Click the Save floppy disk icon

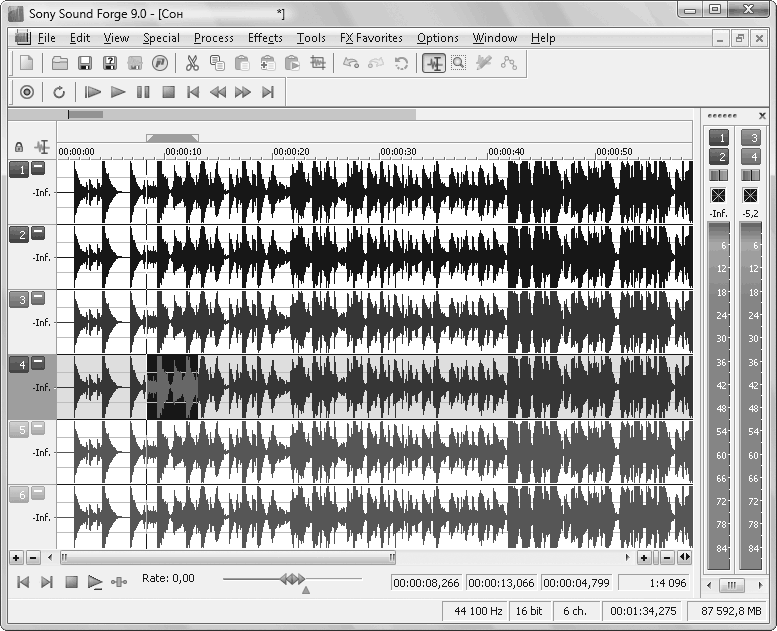[x=85, y=63]
